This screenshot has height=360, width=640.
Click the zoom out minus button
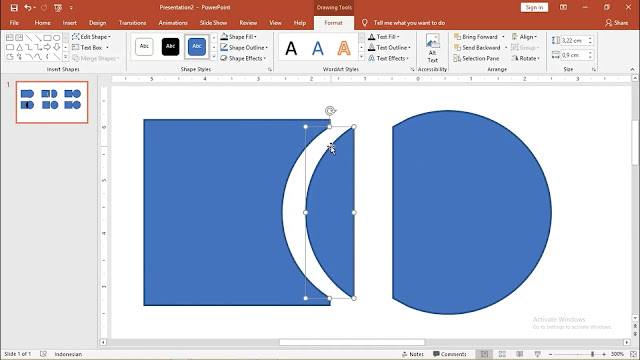click(x=550, y=354)
